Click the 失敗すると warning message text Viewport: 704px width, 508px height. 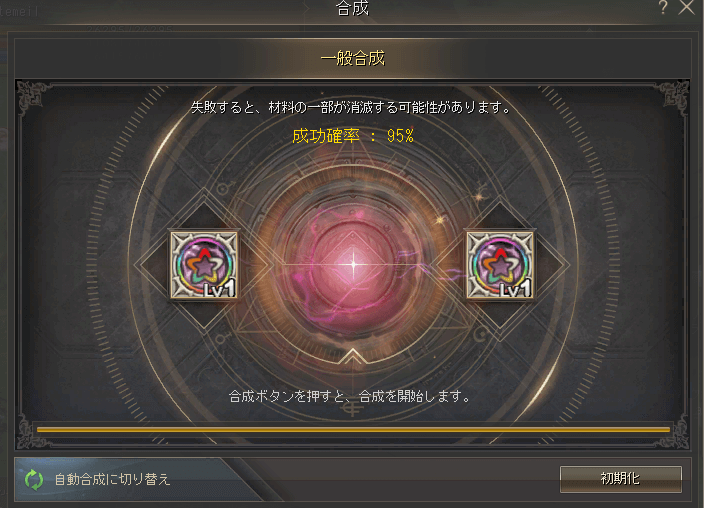click(351, 108)
